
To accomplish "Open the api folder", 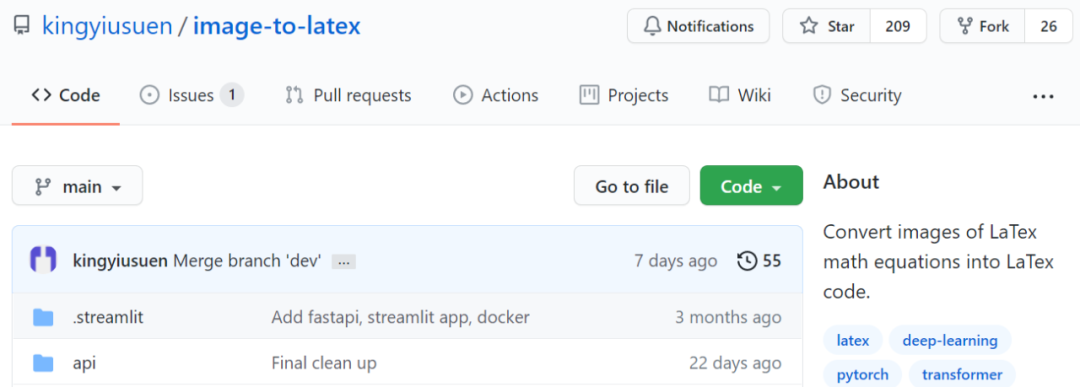I will (84, 363).
